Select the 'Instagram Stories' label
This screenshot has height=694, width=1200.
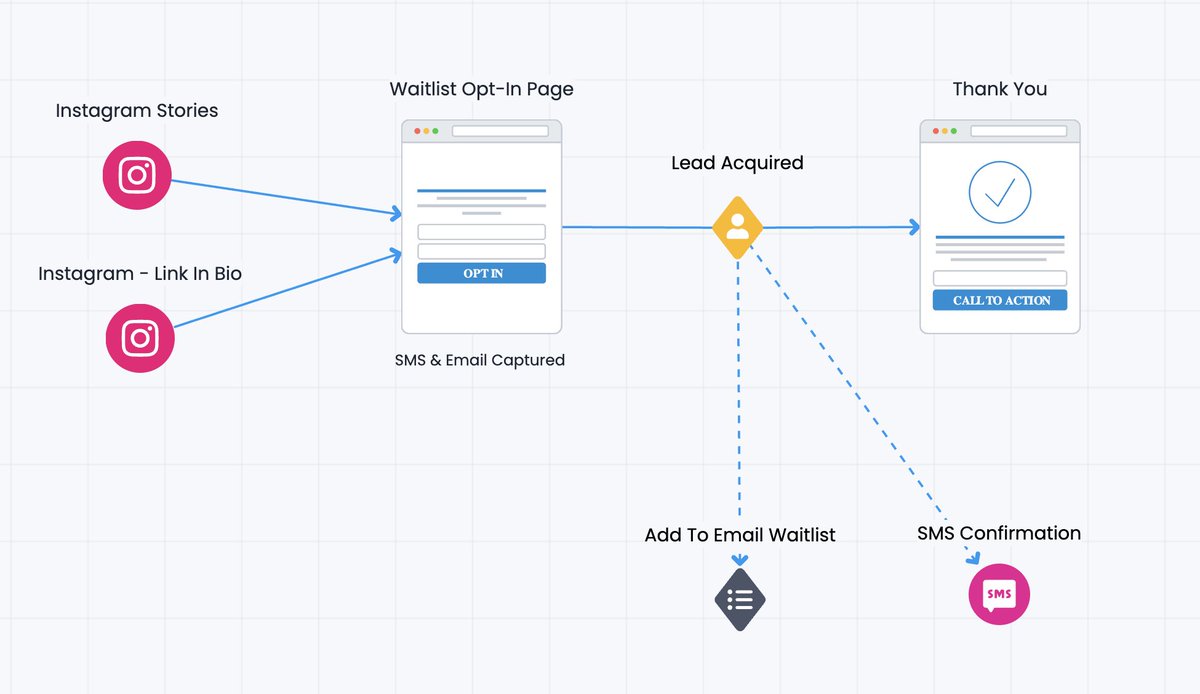pos(137,111)
